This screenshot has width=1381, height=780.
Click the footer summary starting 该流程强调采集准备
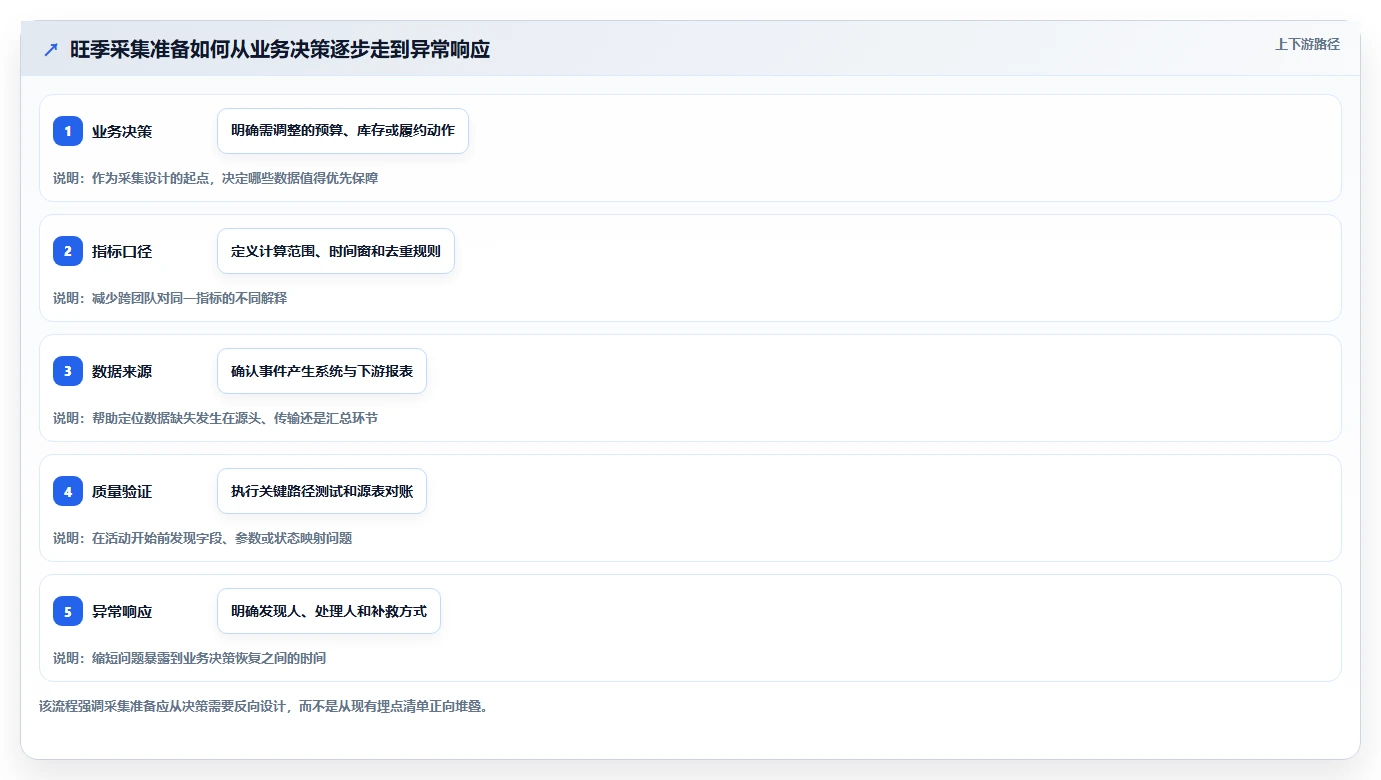(263, 706)
